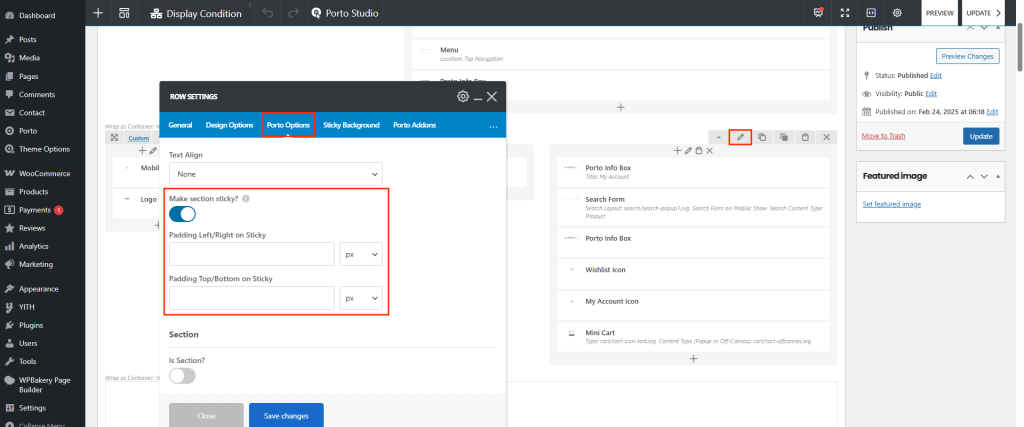Click the Add Element plus icon in top bar
Viewport: 1024px width, 427px height.
coord(97,13)
